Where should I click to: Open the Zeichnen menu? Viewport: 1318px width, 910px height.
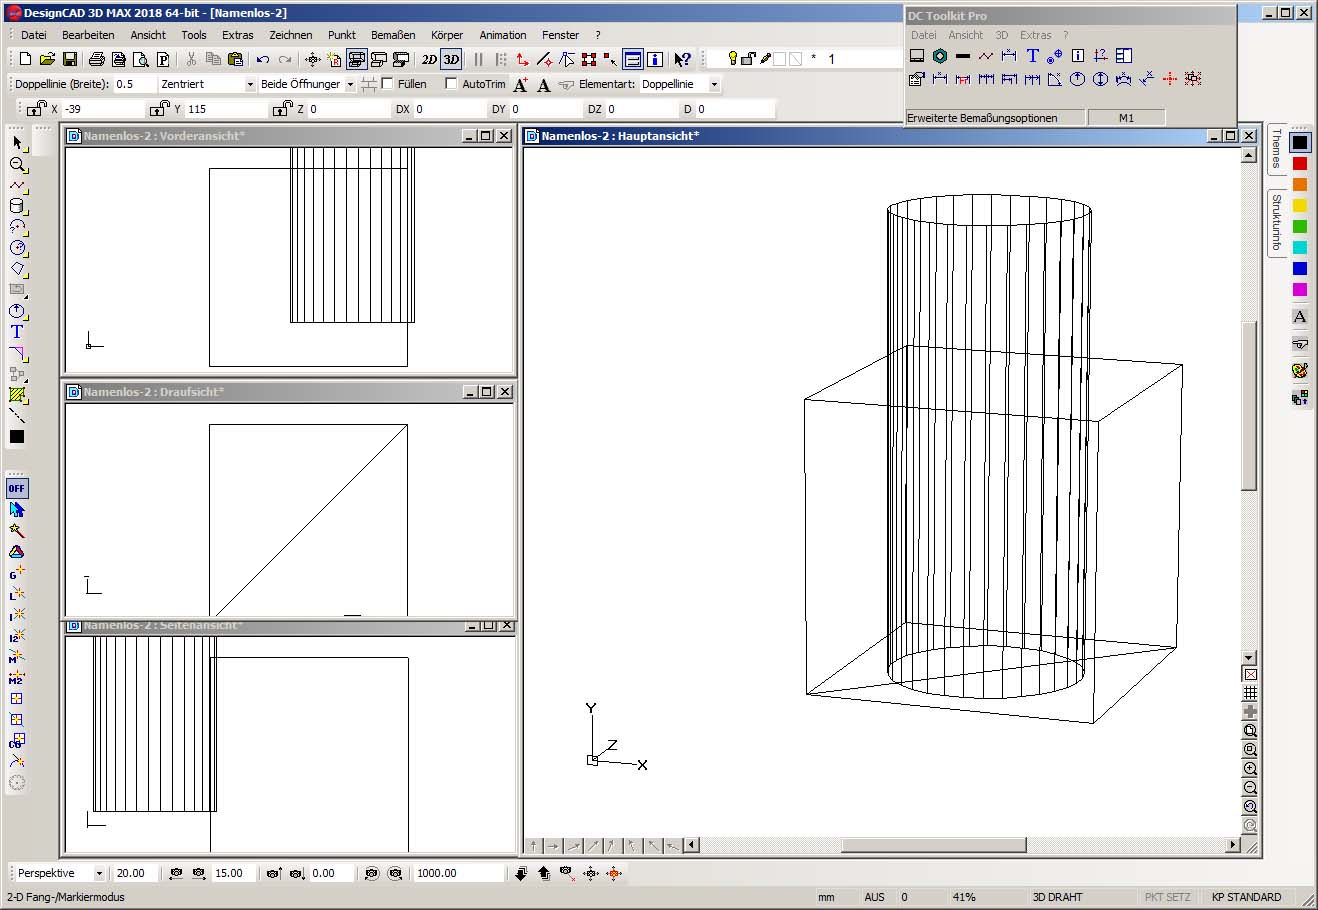click(x=290, y=35)
